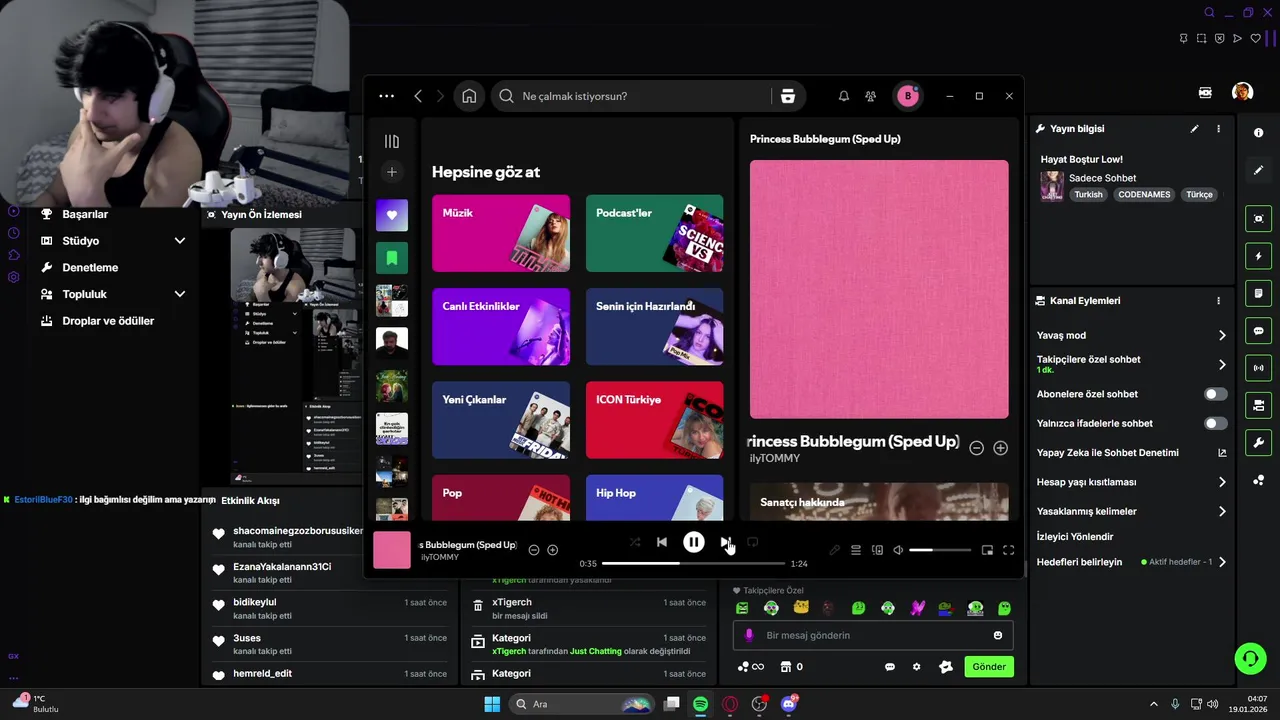Screen dimensions: 1280x720
Task: Open the Müzik browse card
Action: (x=501, y=233)
